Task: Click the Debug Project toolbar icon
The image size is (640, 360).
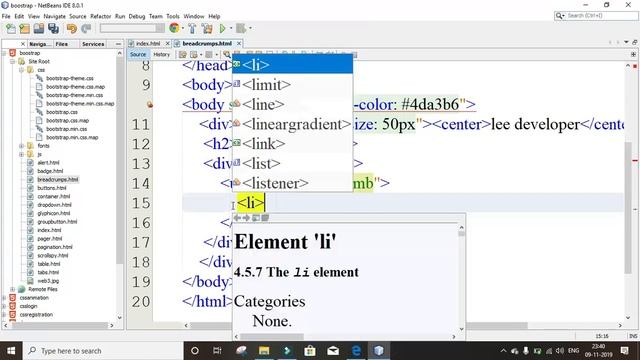Action: pyautogui.click(x=241, y=29)
